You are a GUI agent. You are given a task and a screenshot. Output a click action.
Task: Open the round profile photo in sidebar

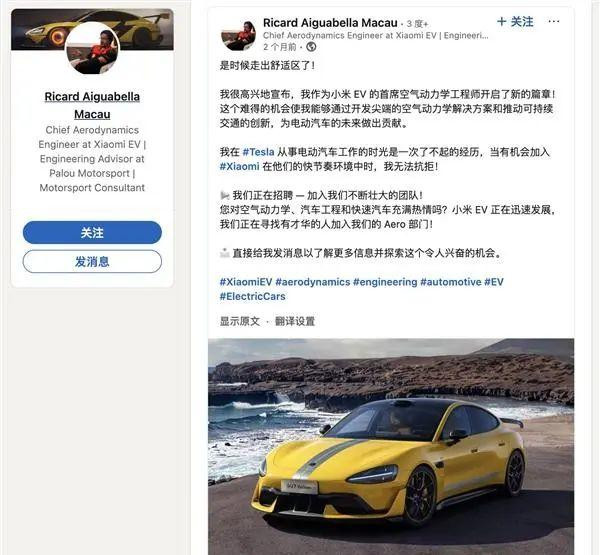click(x=92, y=49)
